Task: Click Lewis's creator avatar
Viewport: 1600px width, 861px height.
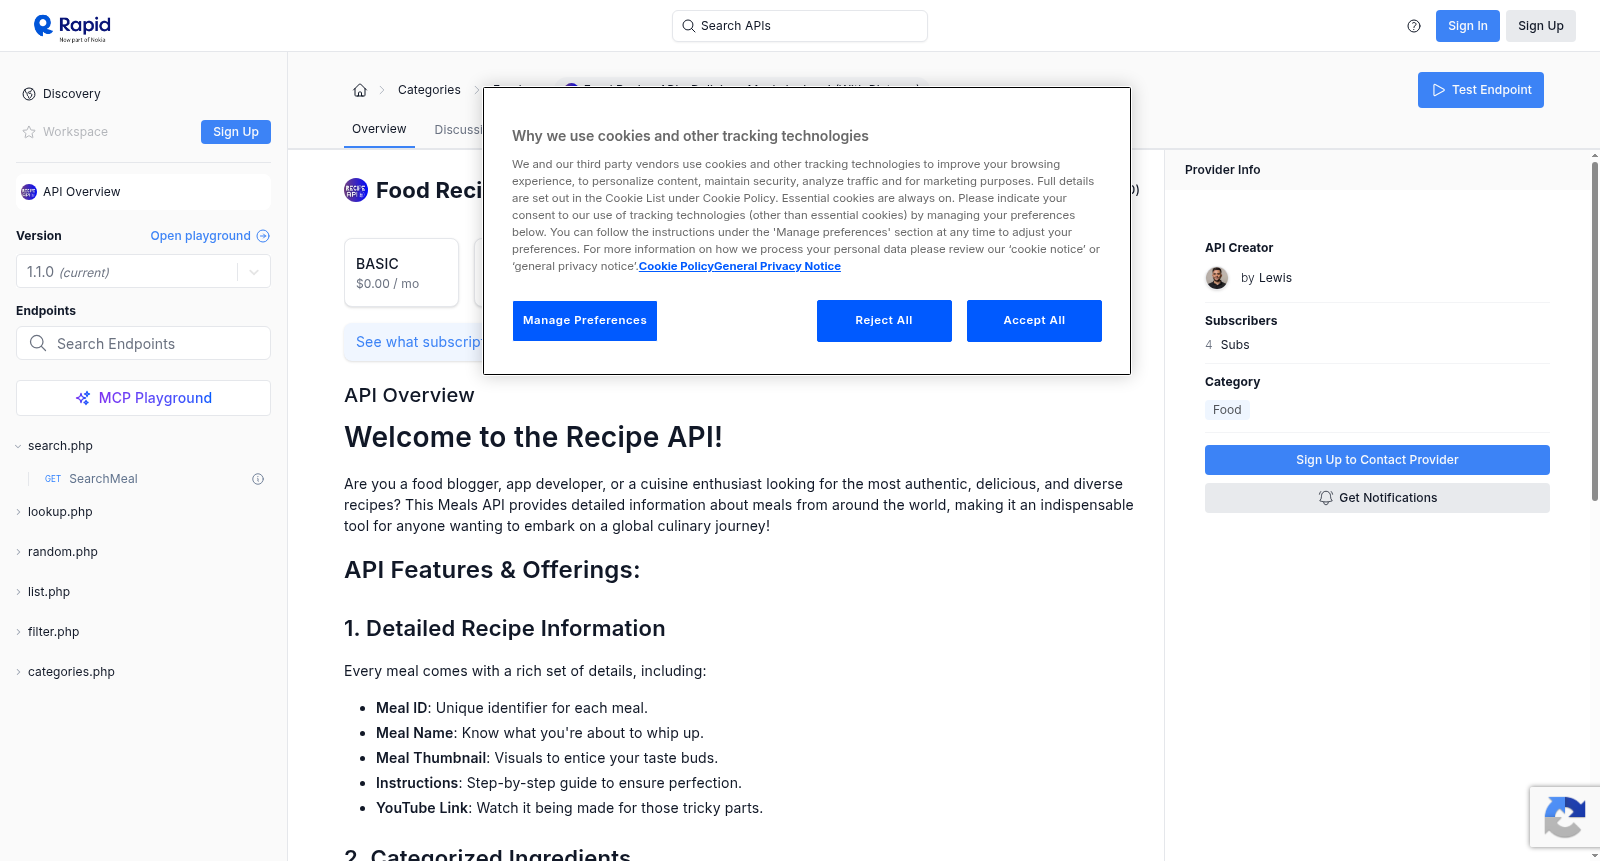Action: click(x=1217, y=278)
